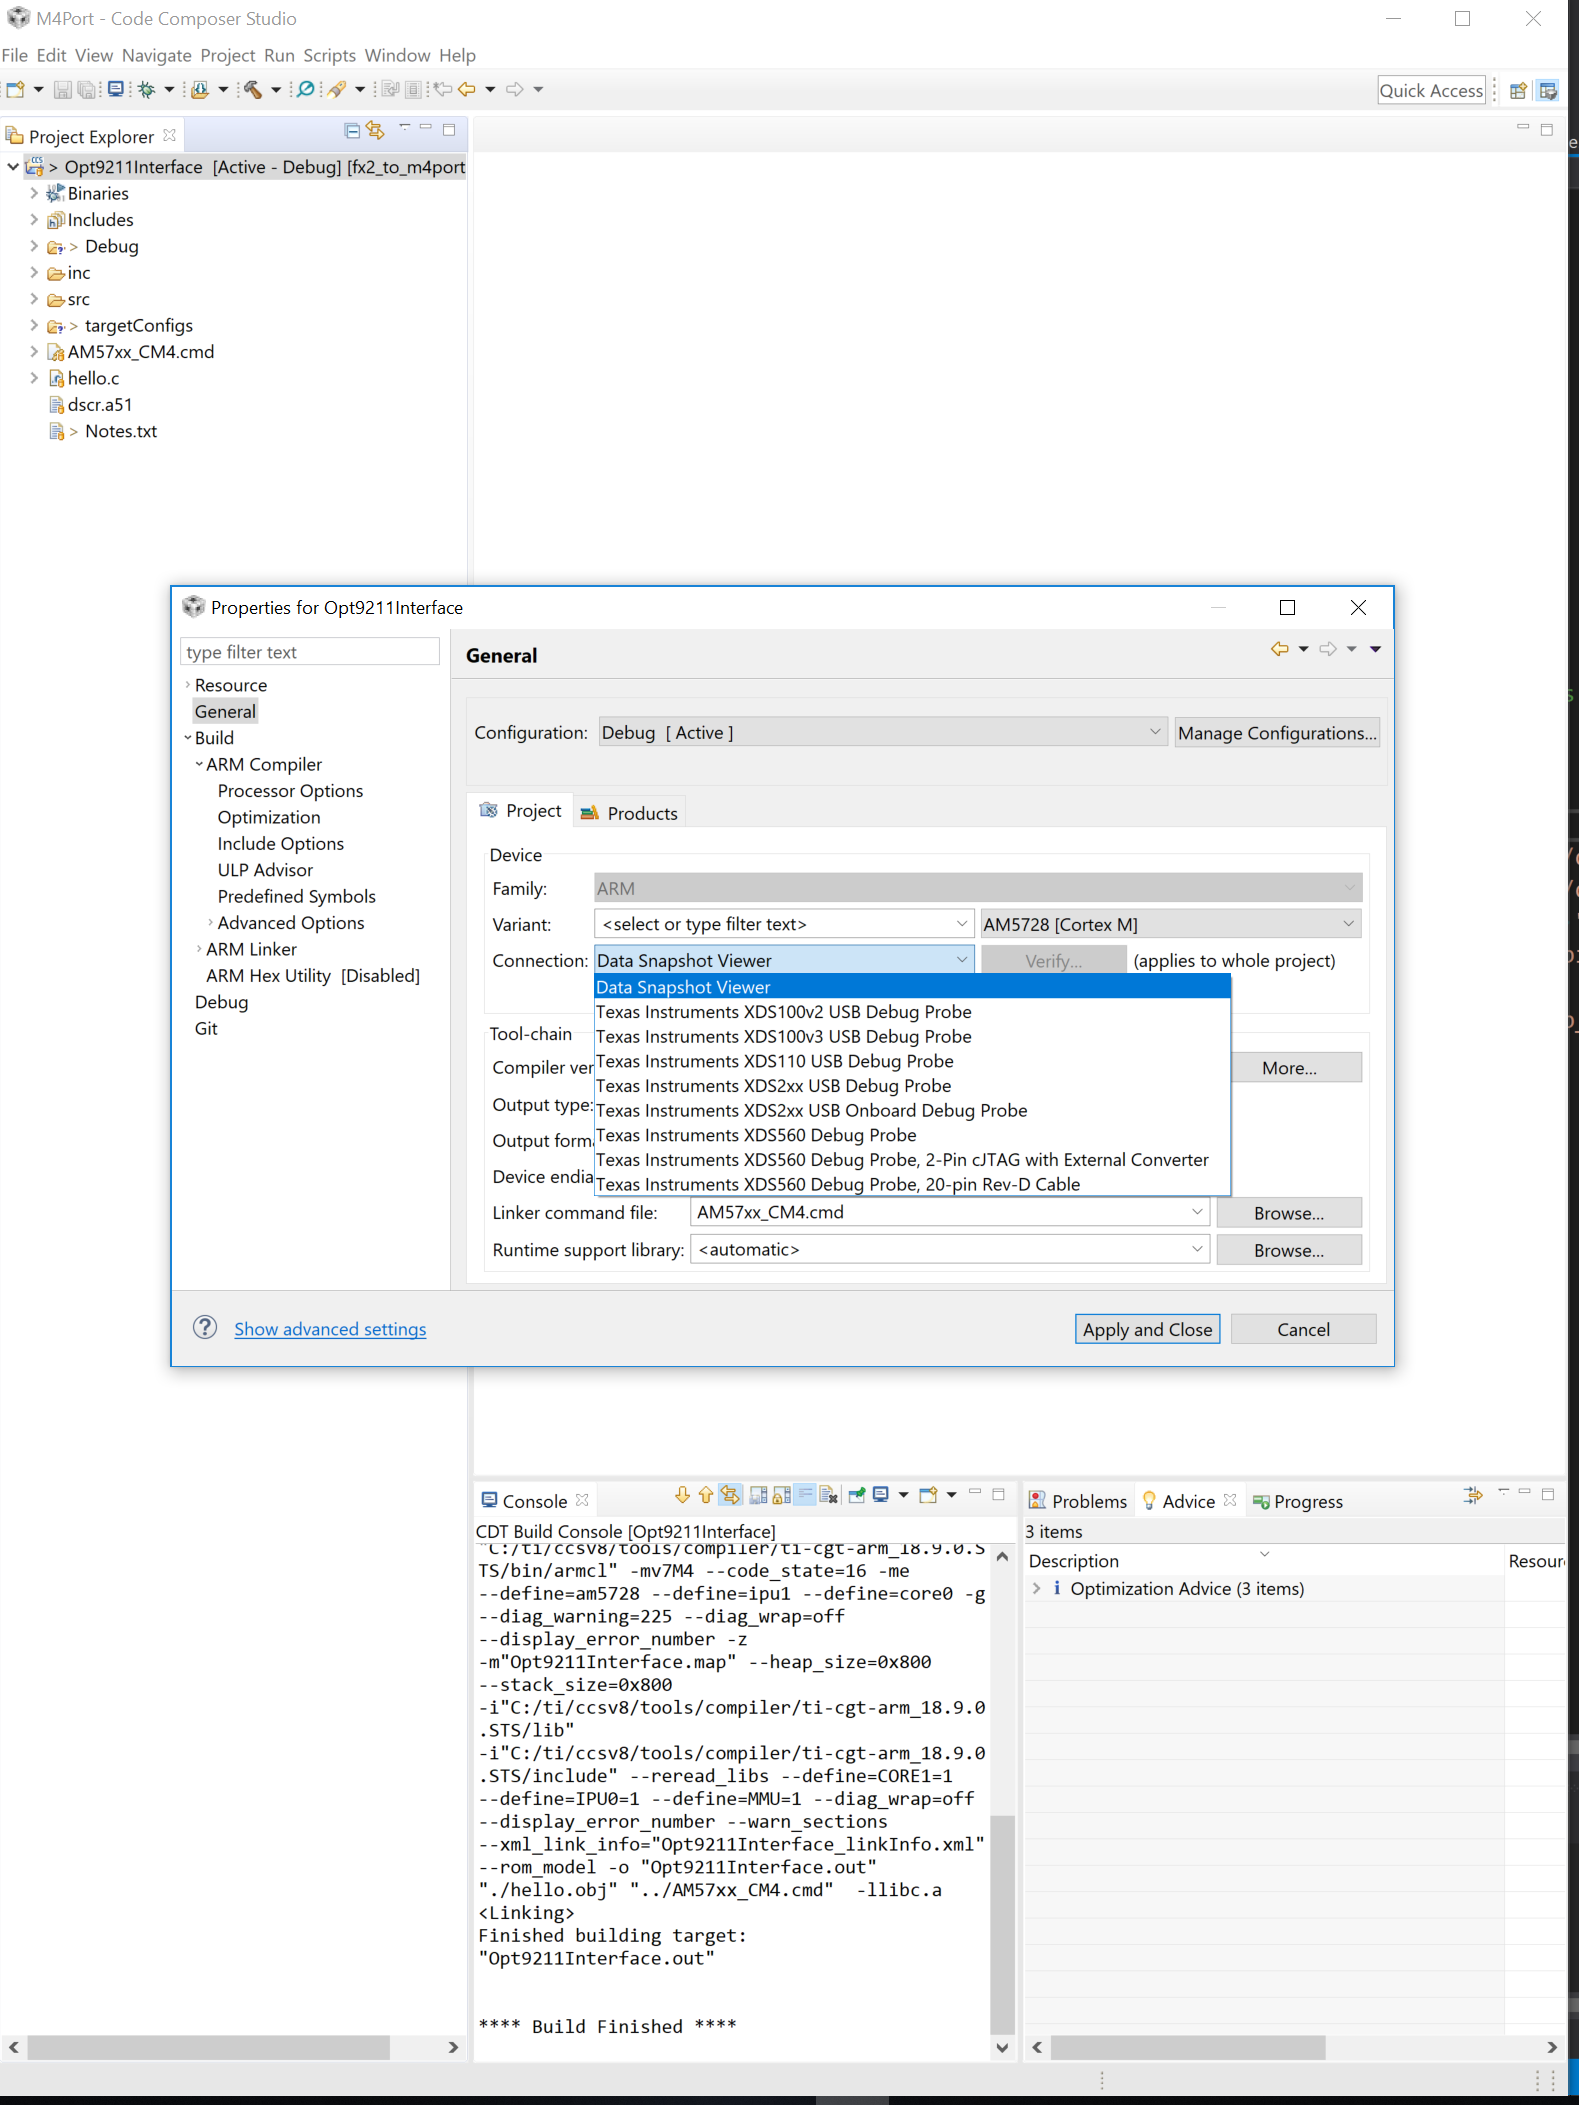This screenshot has width=1579, height=2105.
Task: Click Show advanced settings link
Action: pos(330,1329)
